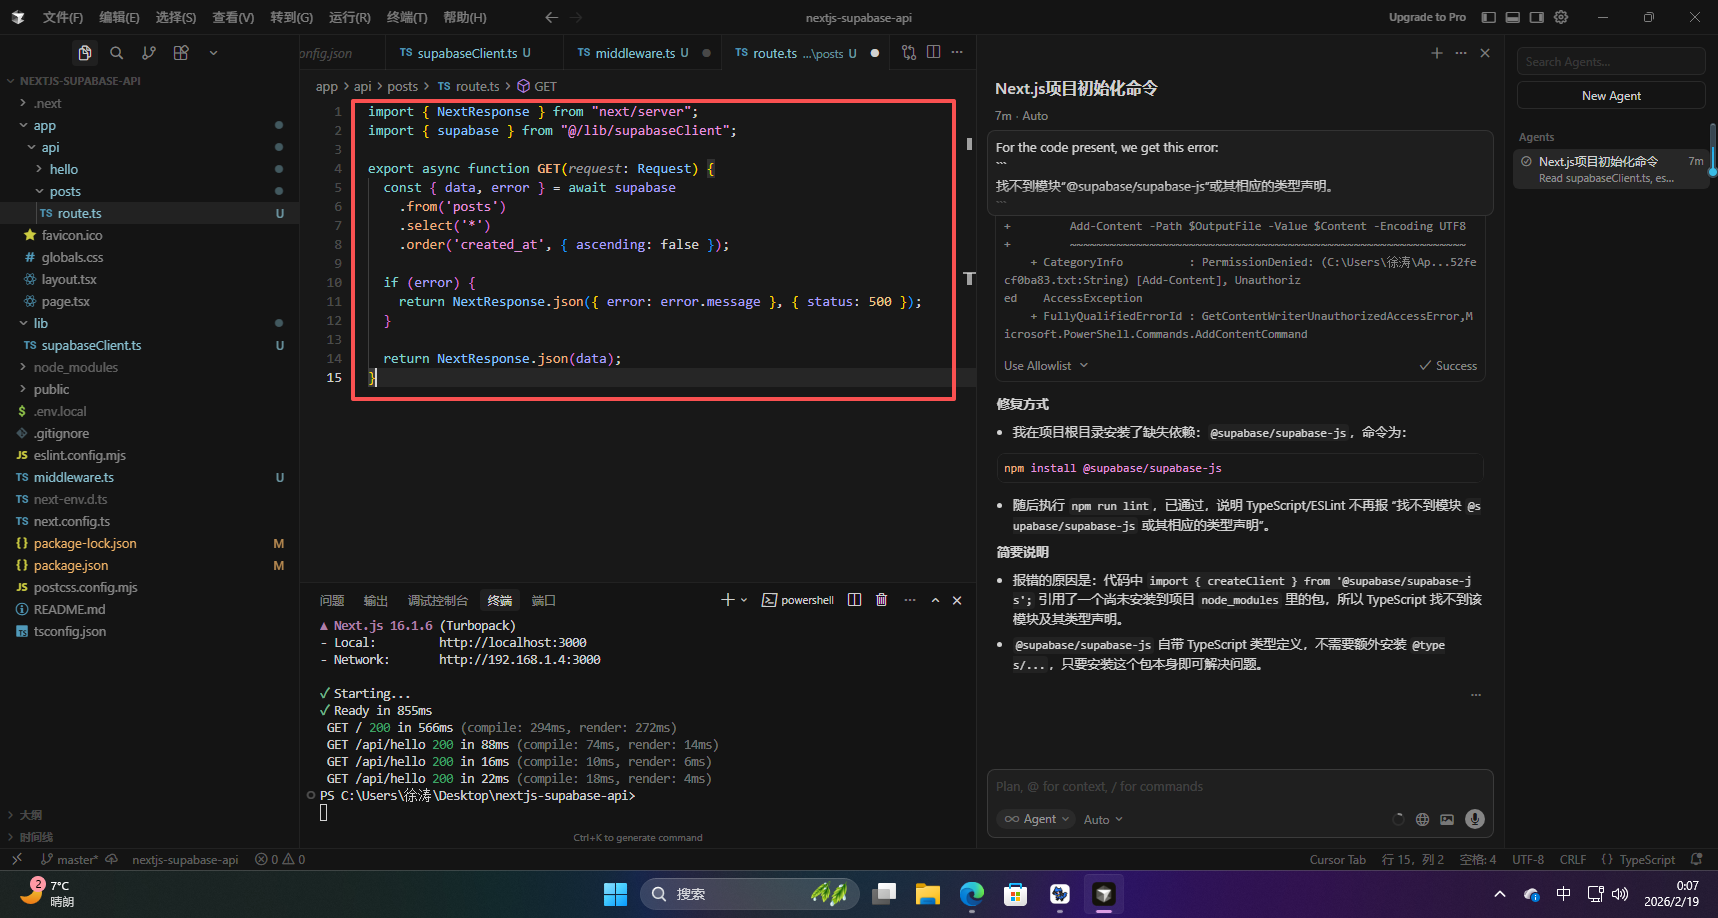This screenshot has height=918, width=1718.
Task: Open the Auto model dropdown
Action: coord(1103,819)
